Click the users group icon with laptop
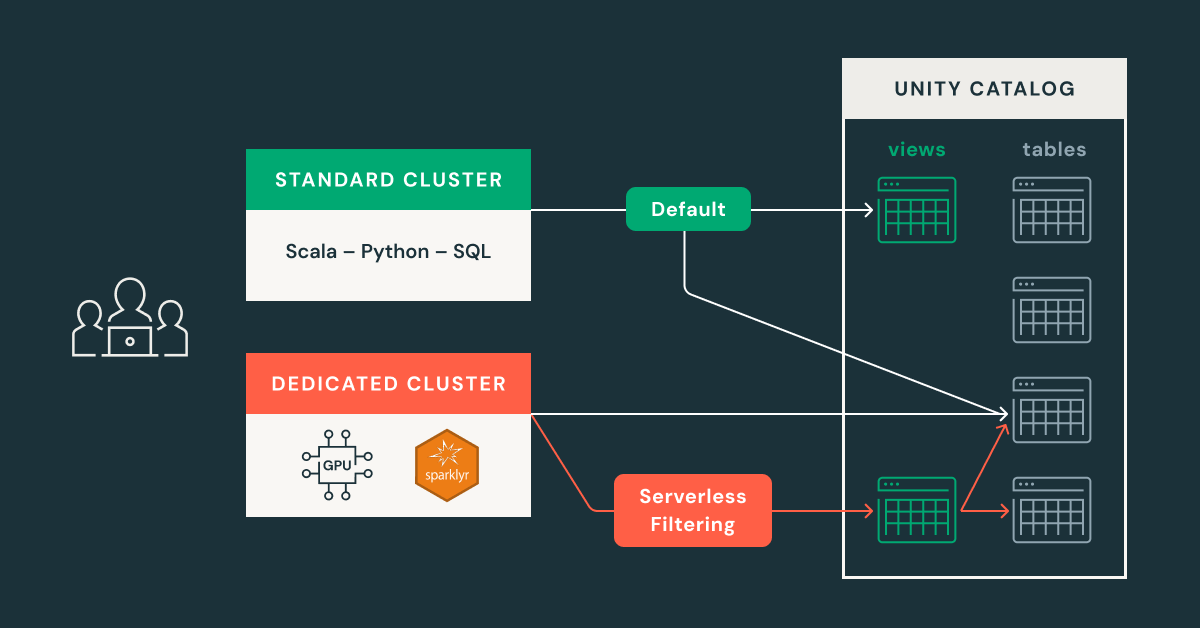This screenshot has width=1200, height=628. point(130,317)
